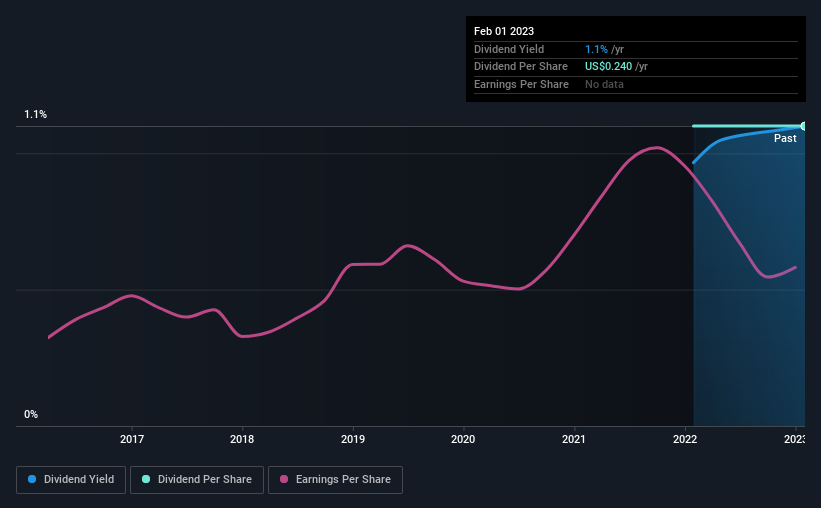Click the 1.1% y-axis label

pyautogui.click(x=36, y=114)
